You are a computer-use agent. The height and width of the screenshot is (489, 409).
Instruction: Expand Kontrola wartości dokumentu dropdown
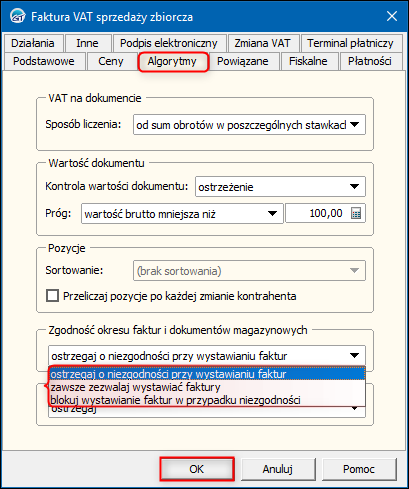point(280,187)
